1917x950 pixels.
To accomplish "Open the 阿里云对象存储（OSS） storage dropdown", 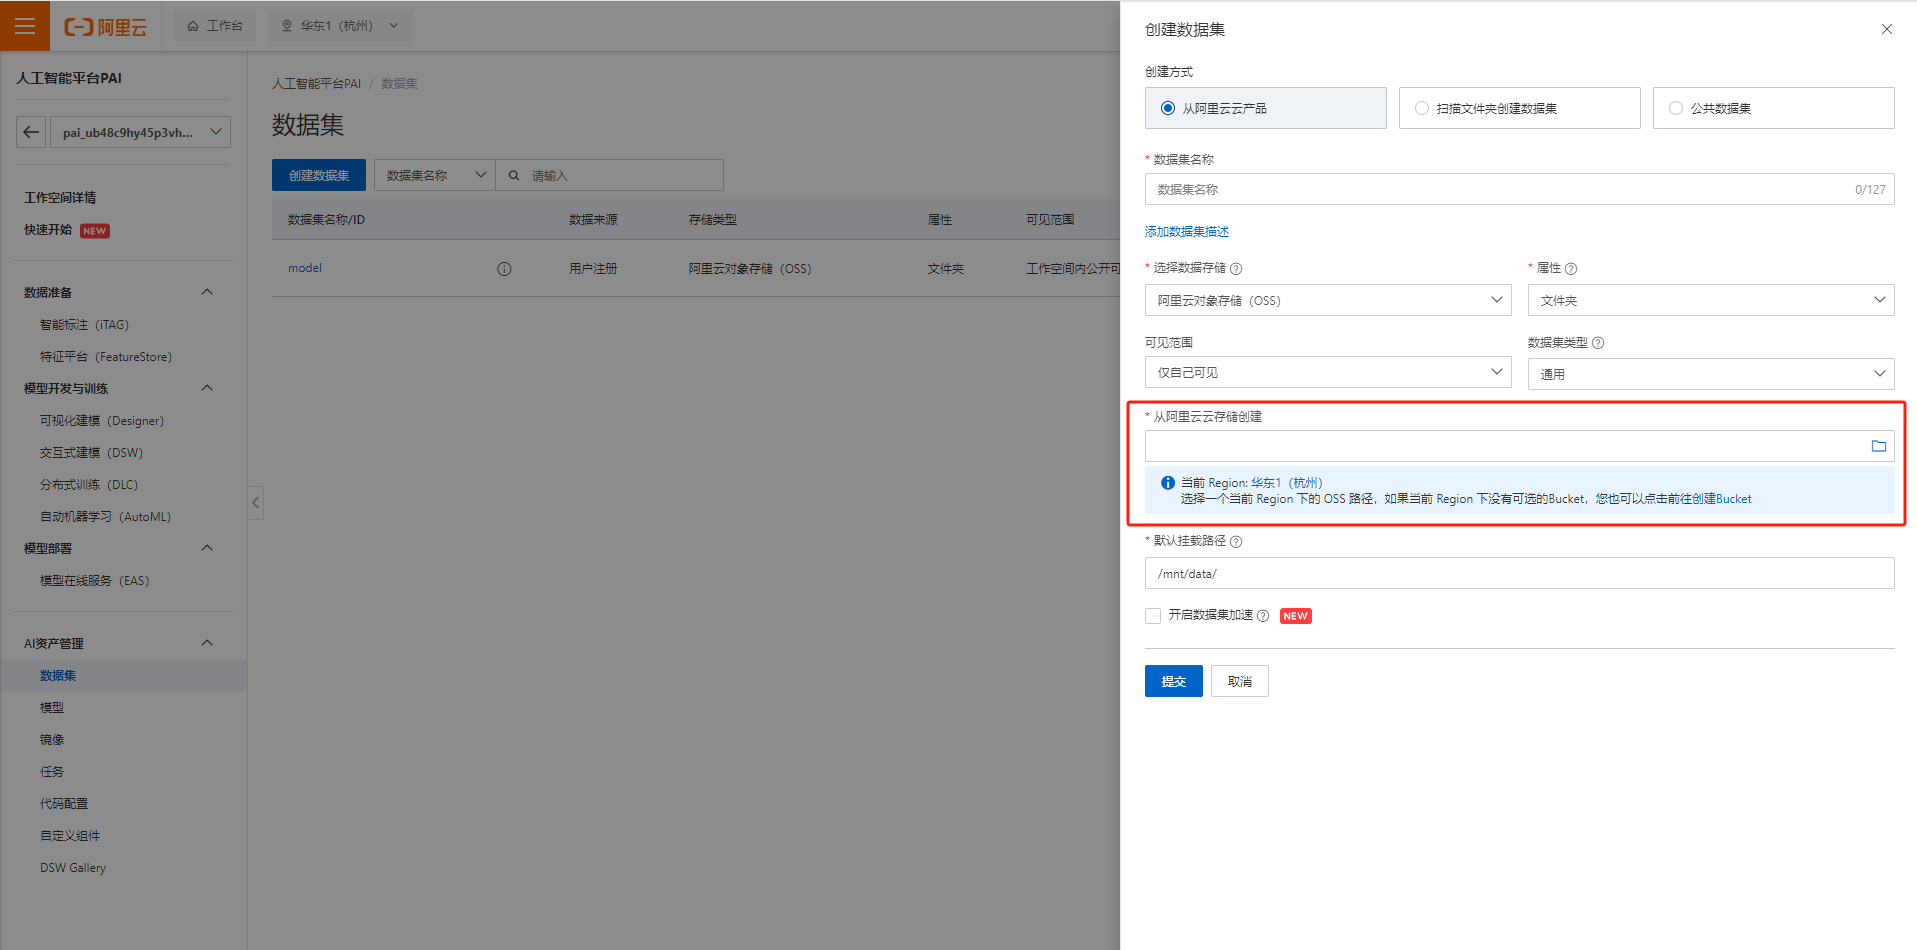I will (1328, 300).
